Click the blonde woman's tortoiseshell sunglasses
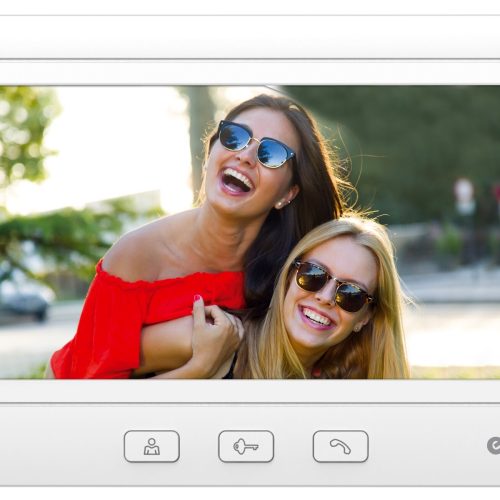The height and width of the screenshot is (500, 500). (x=333, y=286)
